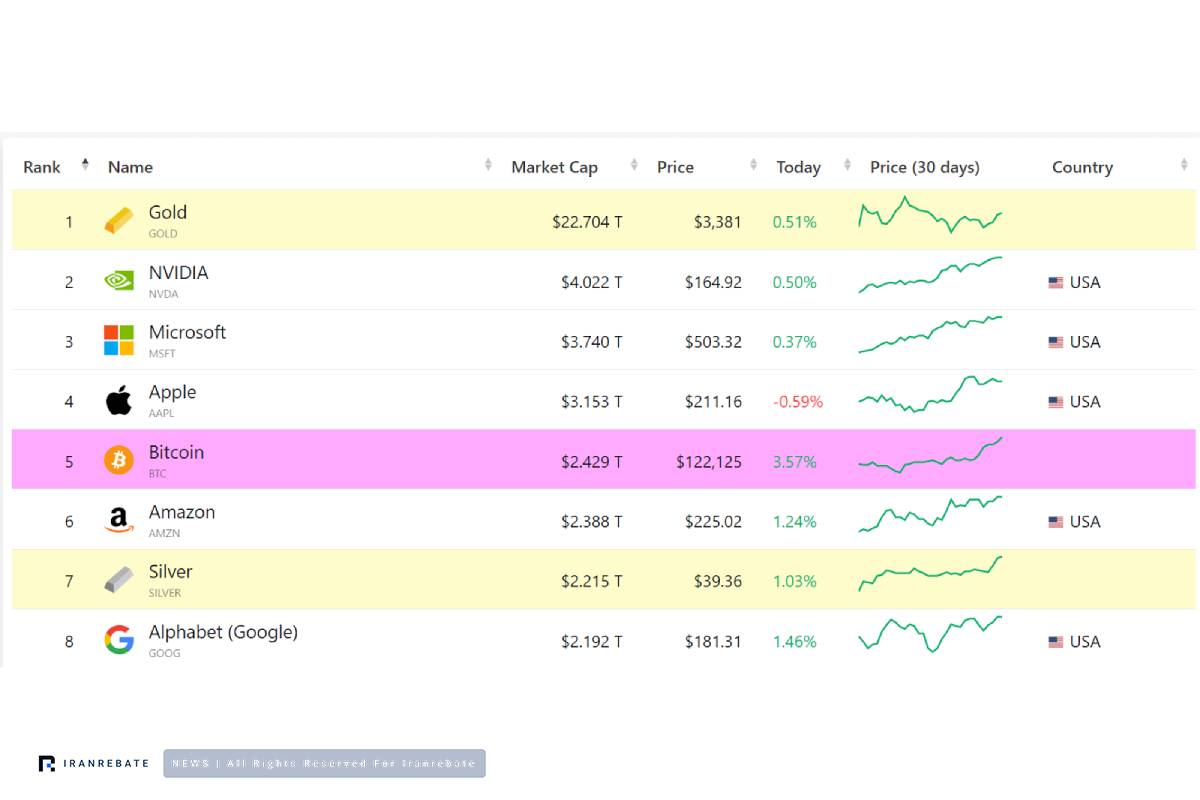Viewport: 1200px width, 800px height.
Task: Click Gold price $3,381
Action: click(718, 222)
